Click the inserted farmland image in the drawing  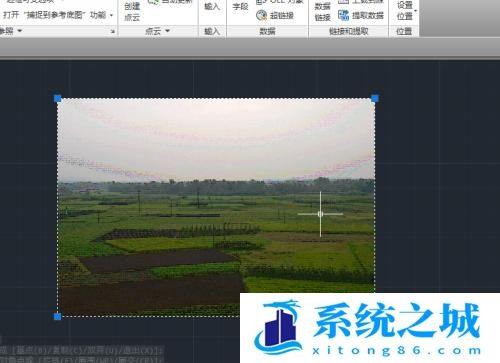click(216, 207)
